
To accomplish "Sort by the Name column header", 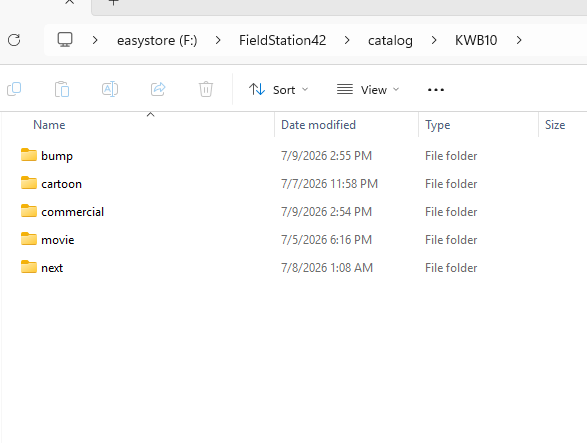I will [49, 125].
